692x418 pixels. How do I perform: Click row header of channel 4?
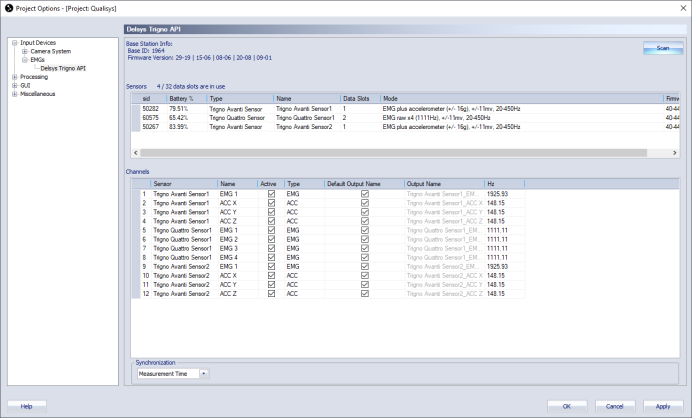point(136,221)
